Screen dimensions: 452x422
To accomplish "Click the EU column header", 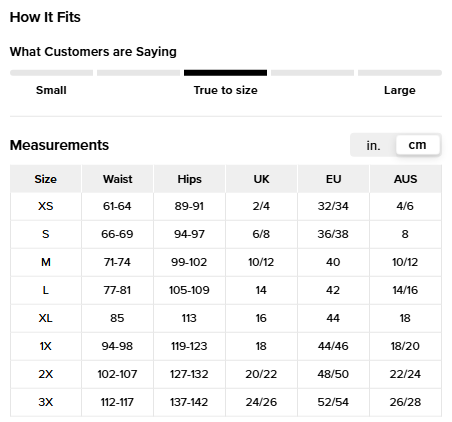I will pos(333,179).
